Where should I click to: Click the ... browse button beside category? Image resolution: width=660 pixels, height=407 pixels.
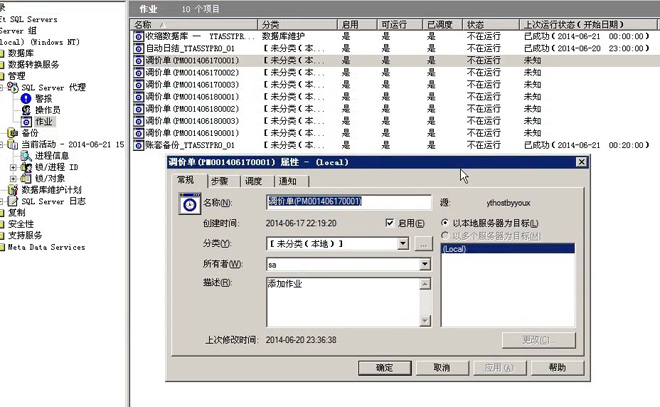[x=423, y=243]
